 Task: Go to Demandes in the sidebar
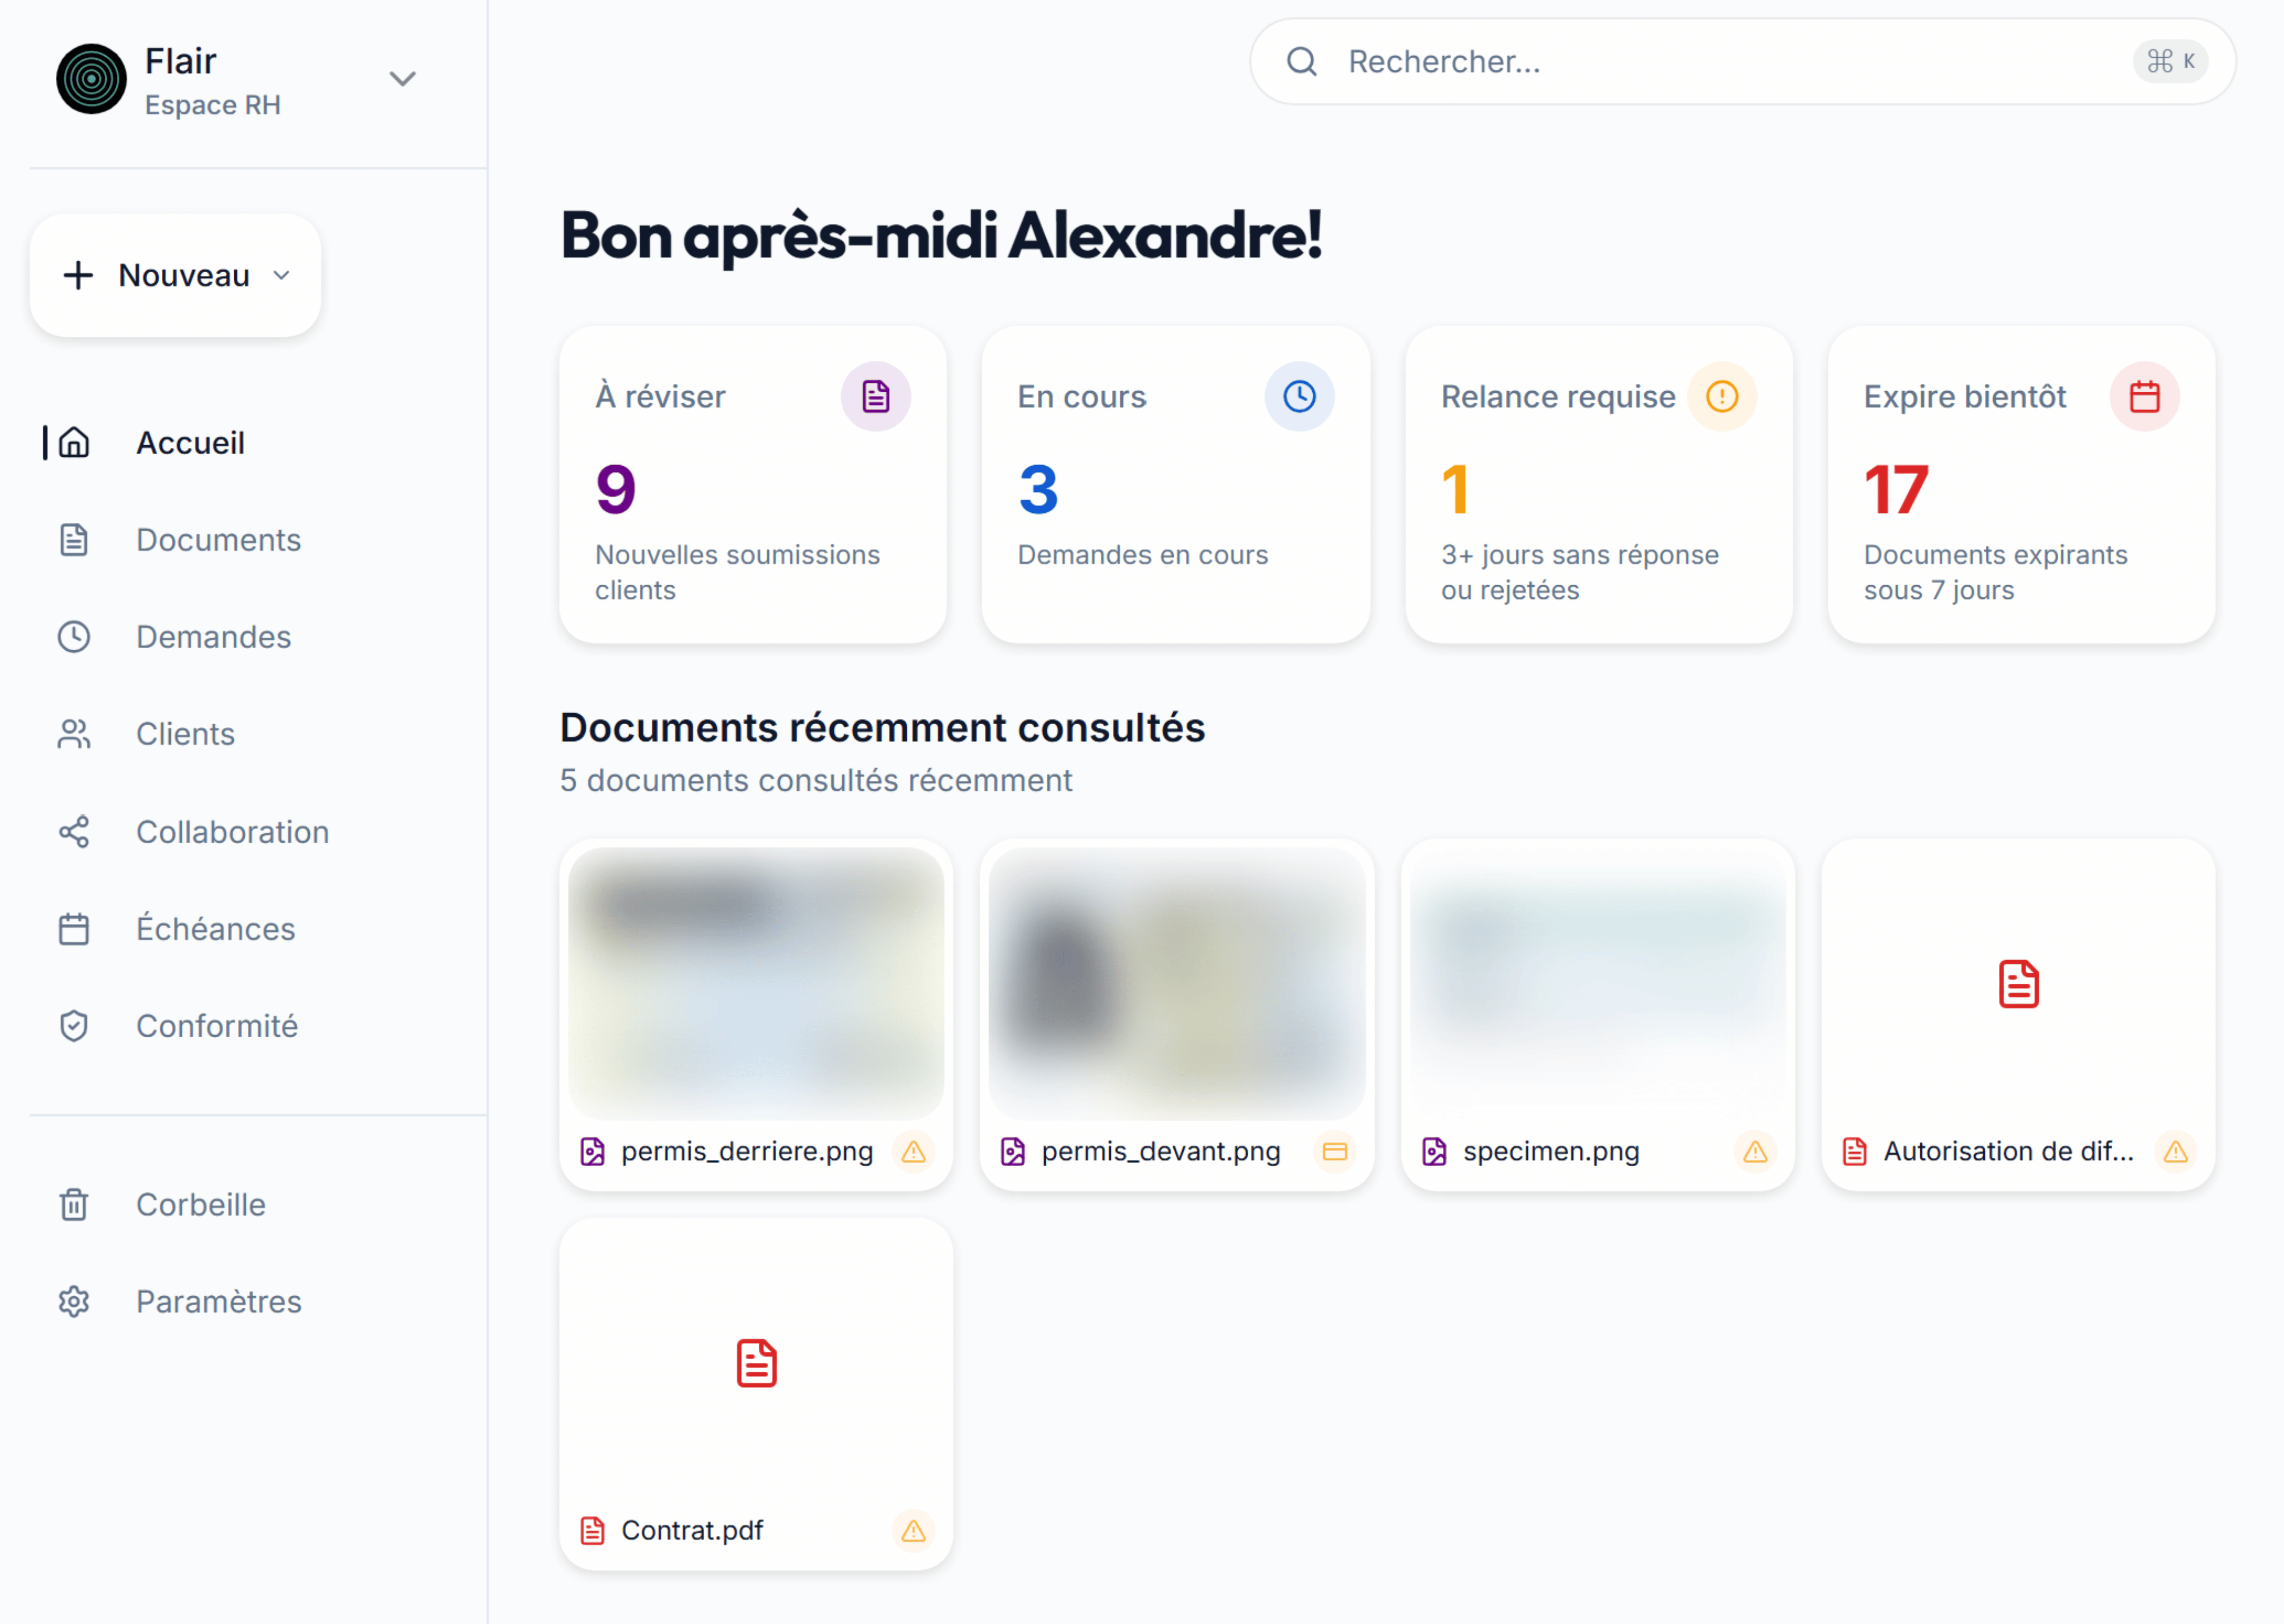[213, 637]
